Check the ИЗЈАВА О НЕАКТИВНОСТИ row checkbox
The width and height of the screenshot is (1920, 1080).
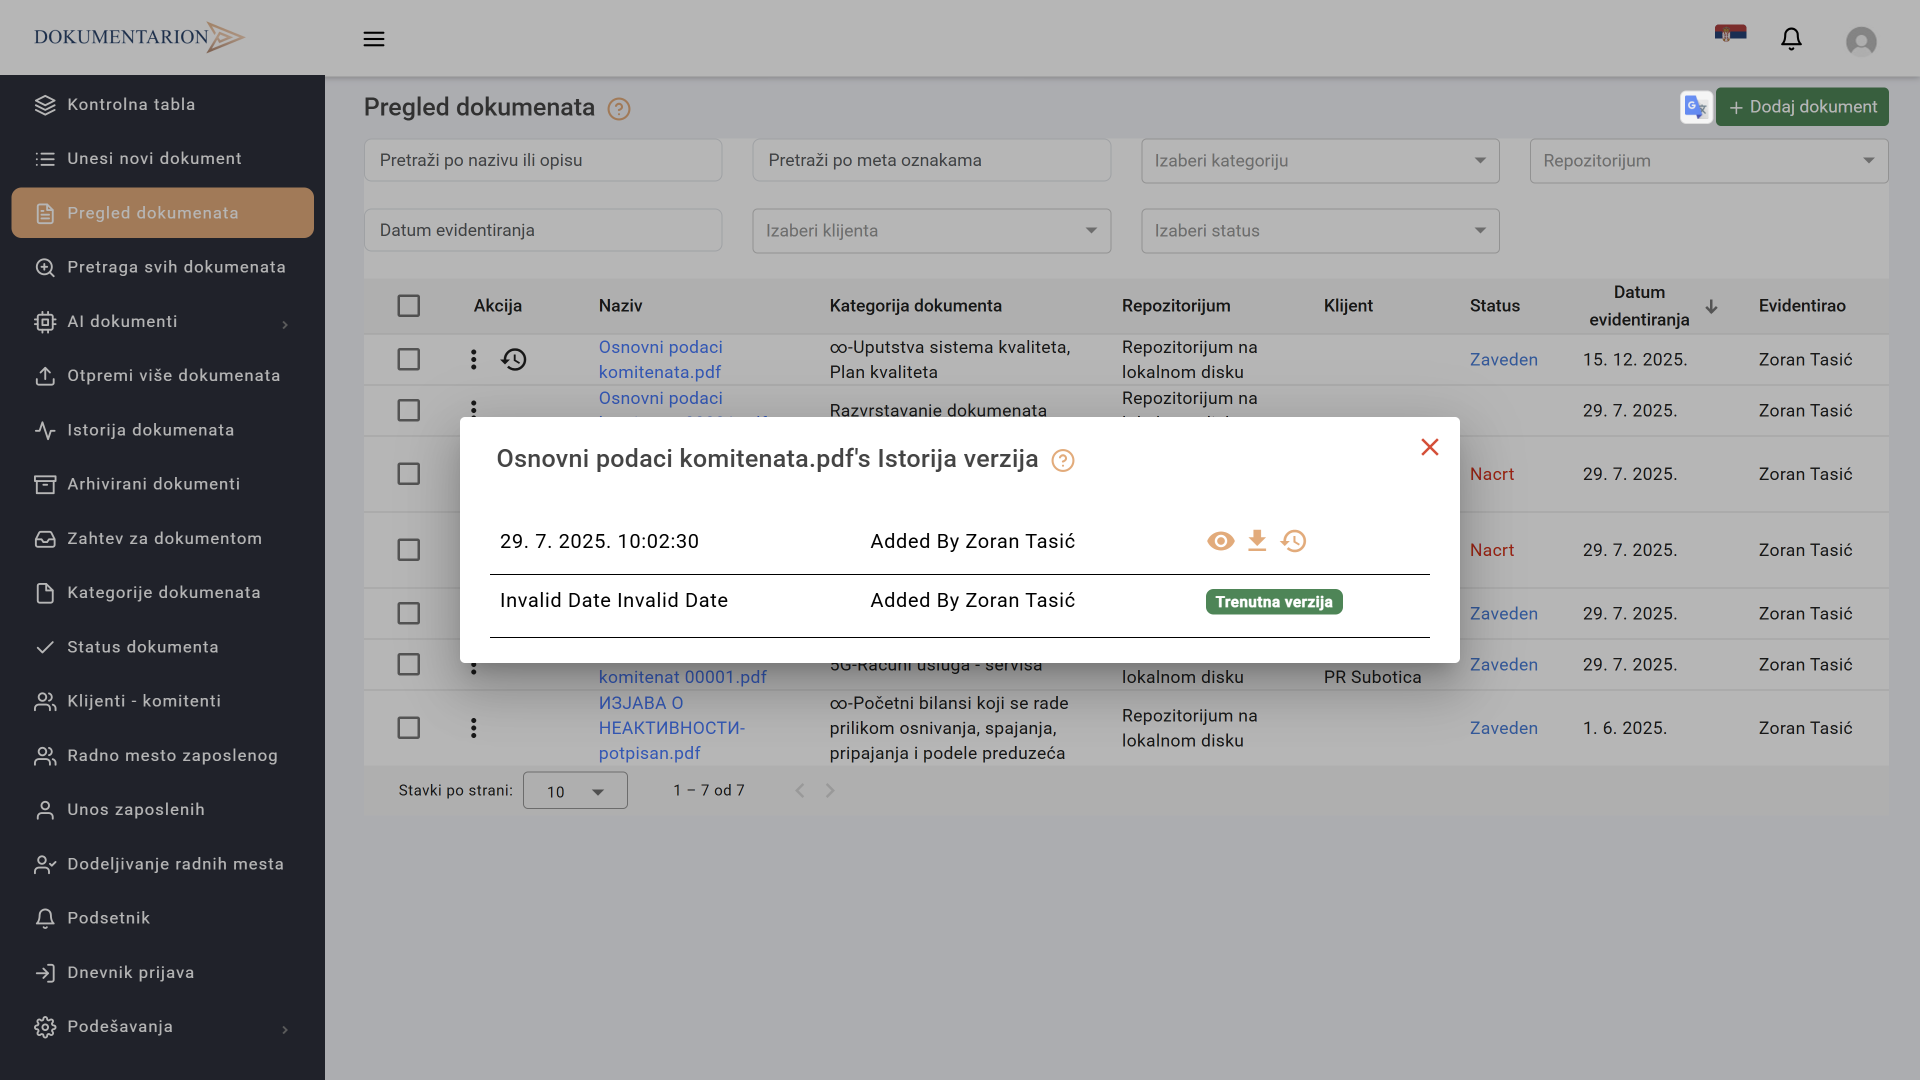(x=408, y=728)
